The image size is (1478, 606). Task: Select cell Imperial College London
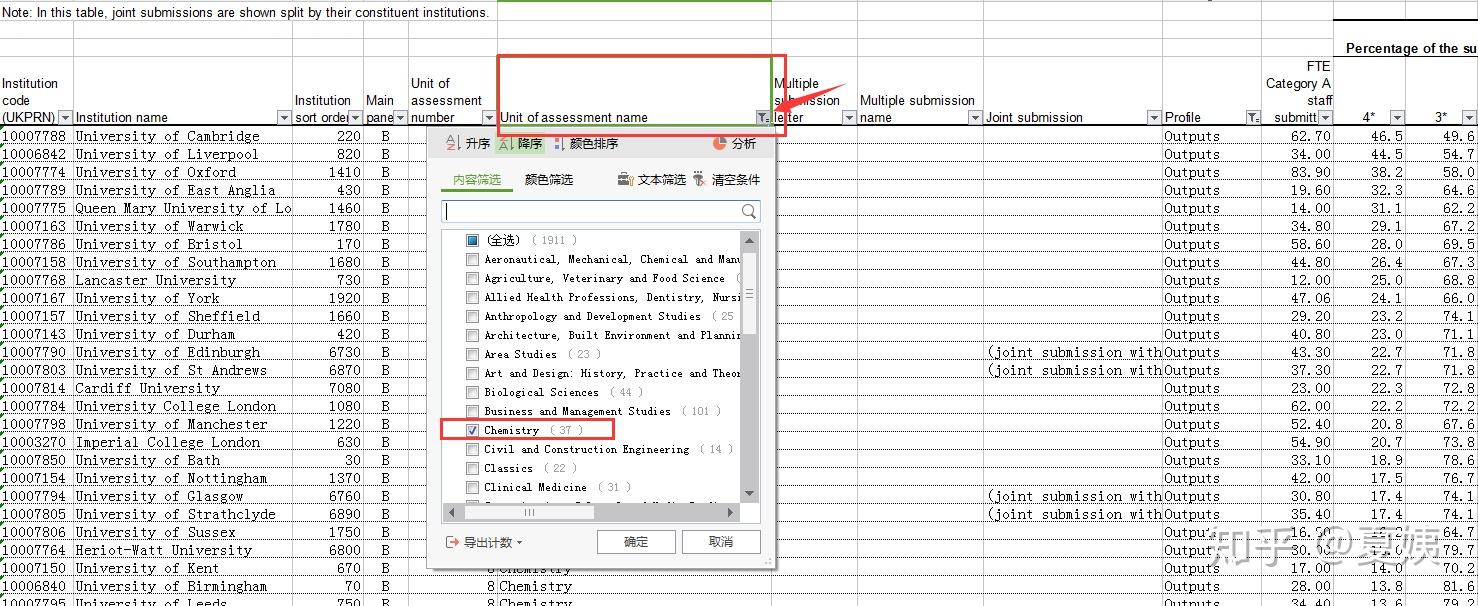click(x=183, y=442)
